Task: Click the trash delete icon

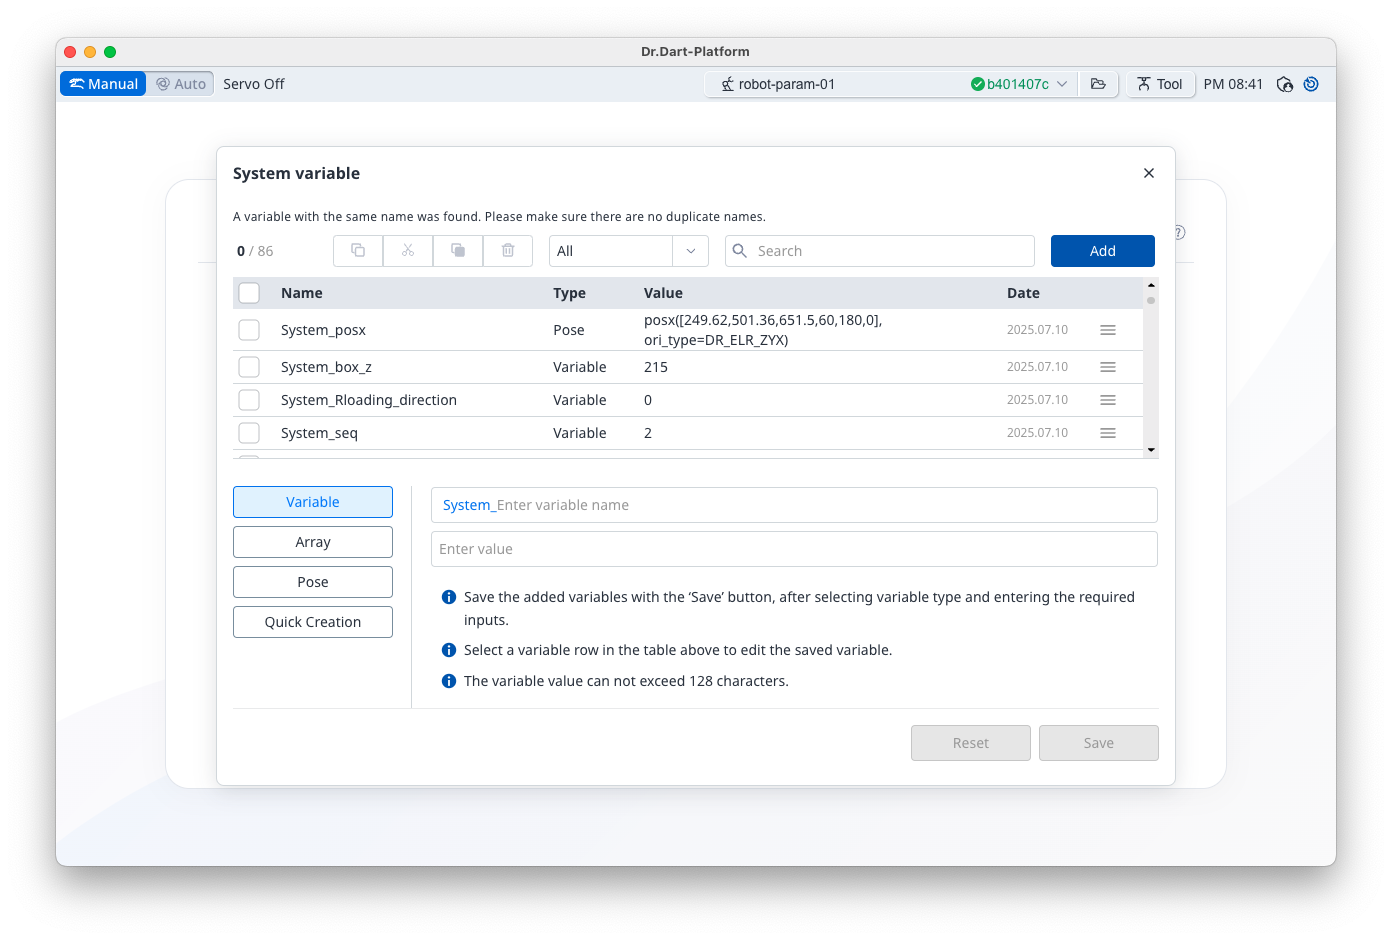Action: coord(508,251)
